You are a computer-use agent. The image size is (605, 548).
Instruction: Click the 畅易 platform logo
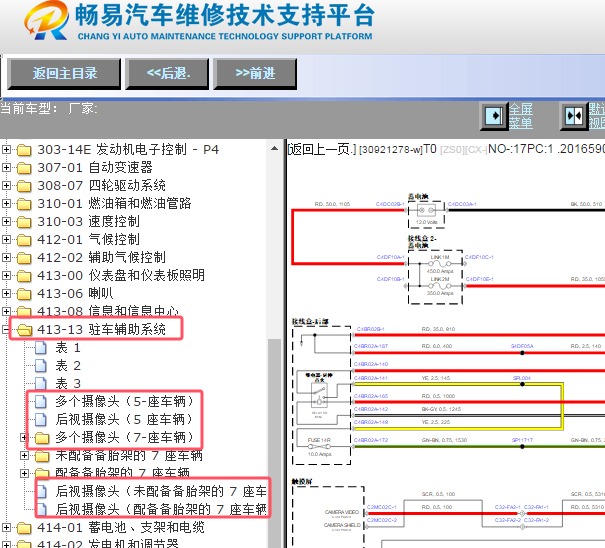pyautogui.click(x=46, y=20)
